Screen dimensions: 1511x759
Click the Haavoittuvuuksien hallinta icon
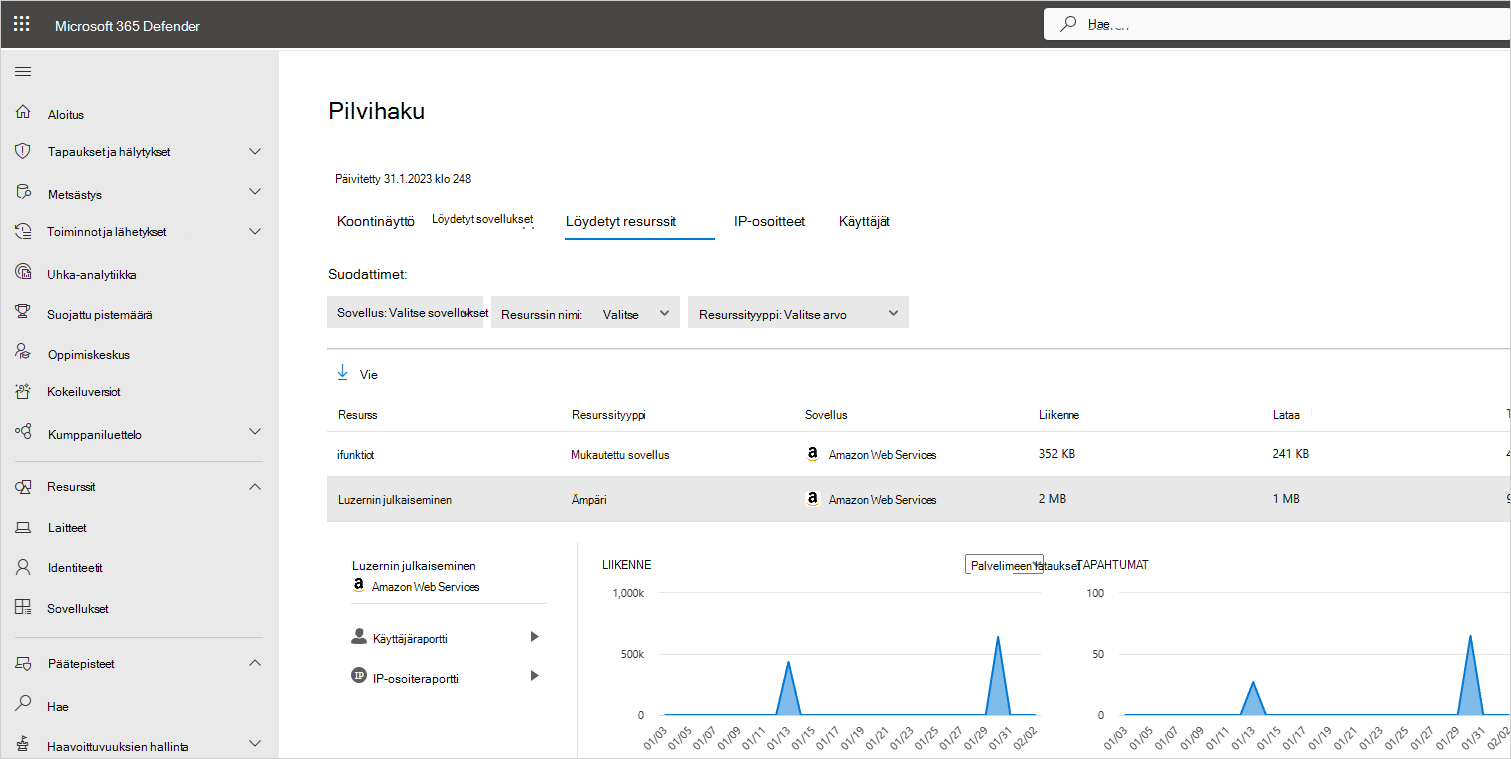point(24,745)
